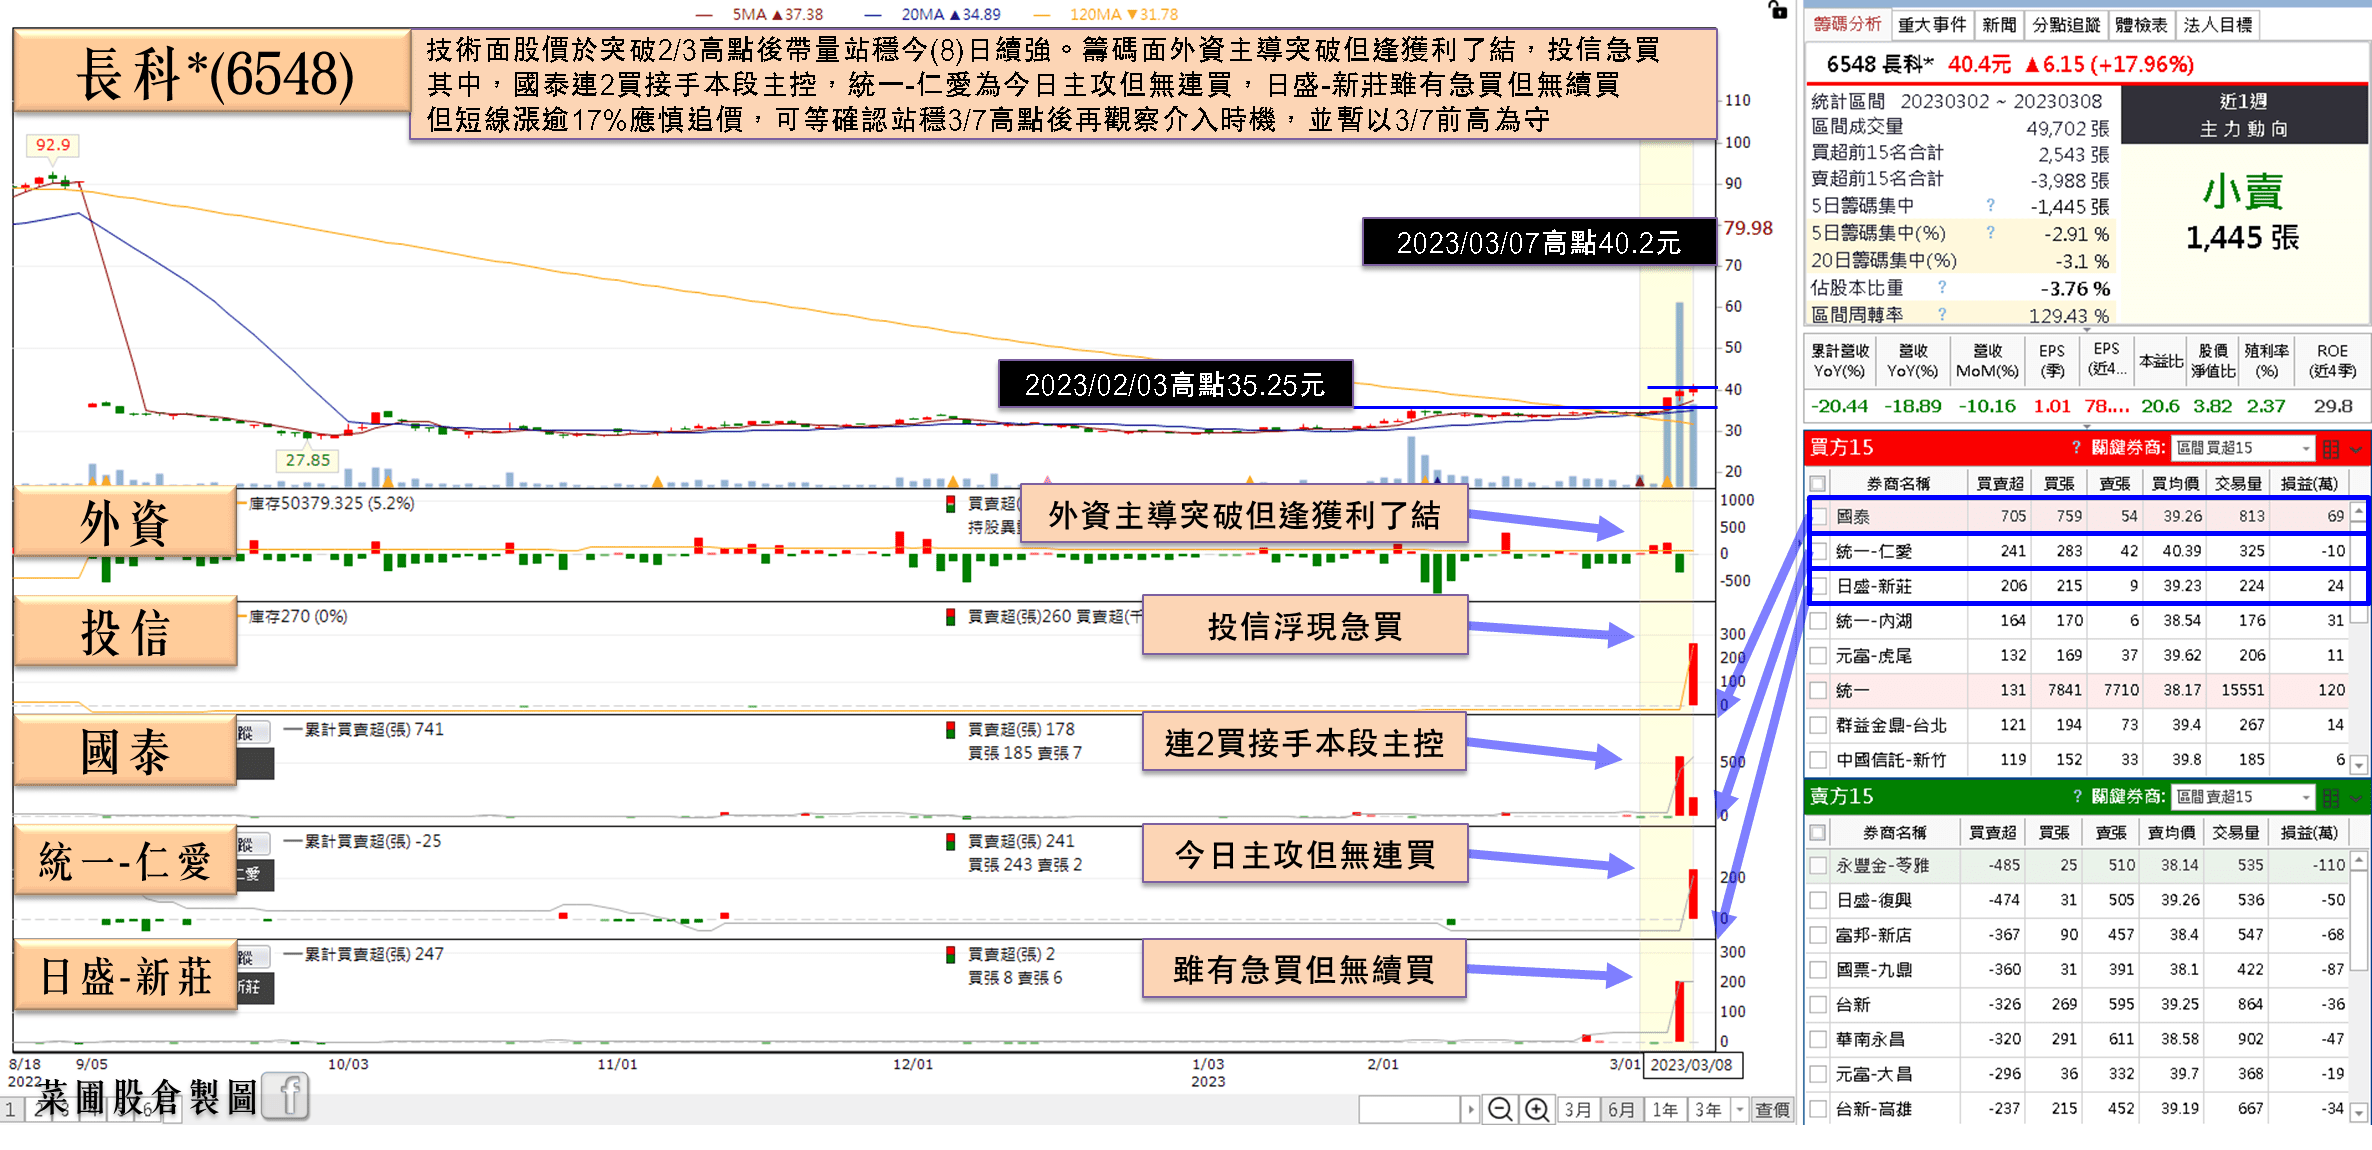Tick the select-all checkbox in 買方15 table header
The width and height of the screenshot is (2372, 1150).
click(x=1818, y=483)
